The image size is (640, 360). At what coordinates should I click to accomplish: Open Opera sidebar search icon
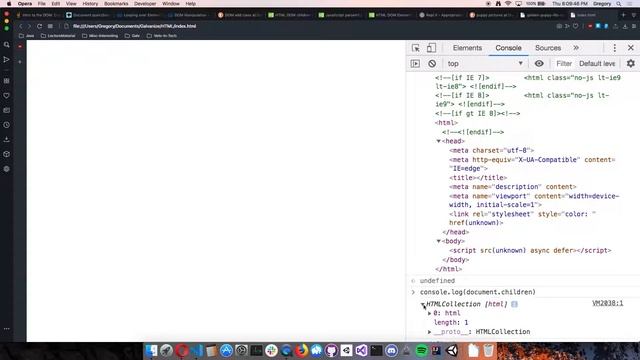7,45
